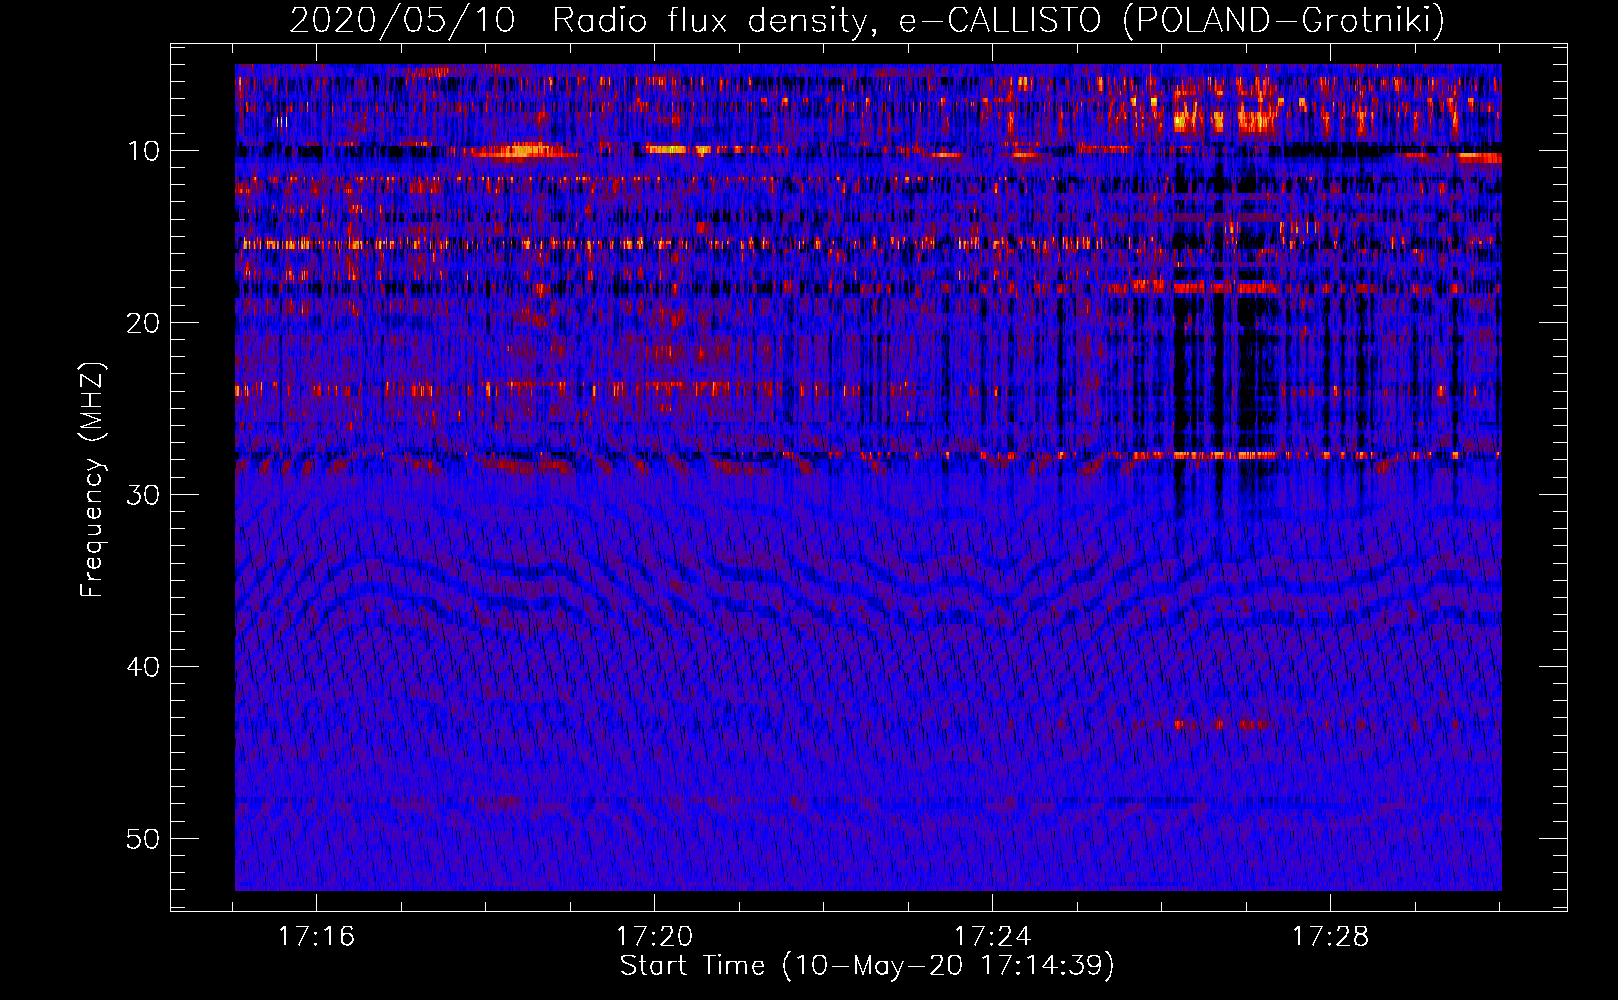Click the plot title 'Radio flux density, e-CALLISTO (POLAND-Grotniki)'
Image resolution: width=1618 pixels, height=1000 pixels.
coord(998,20)
